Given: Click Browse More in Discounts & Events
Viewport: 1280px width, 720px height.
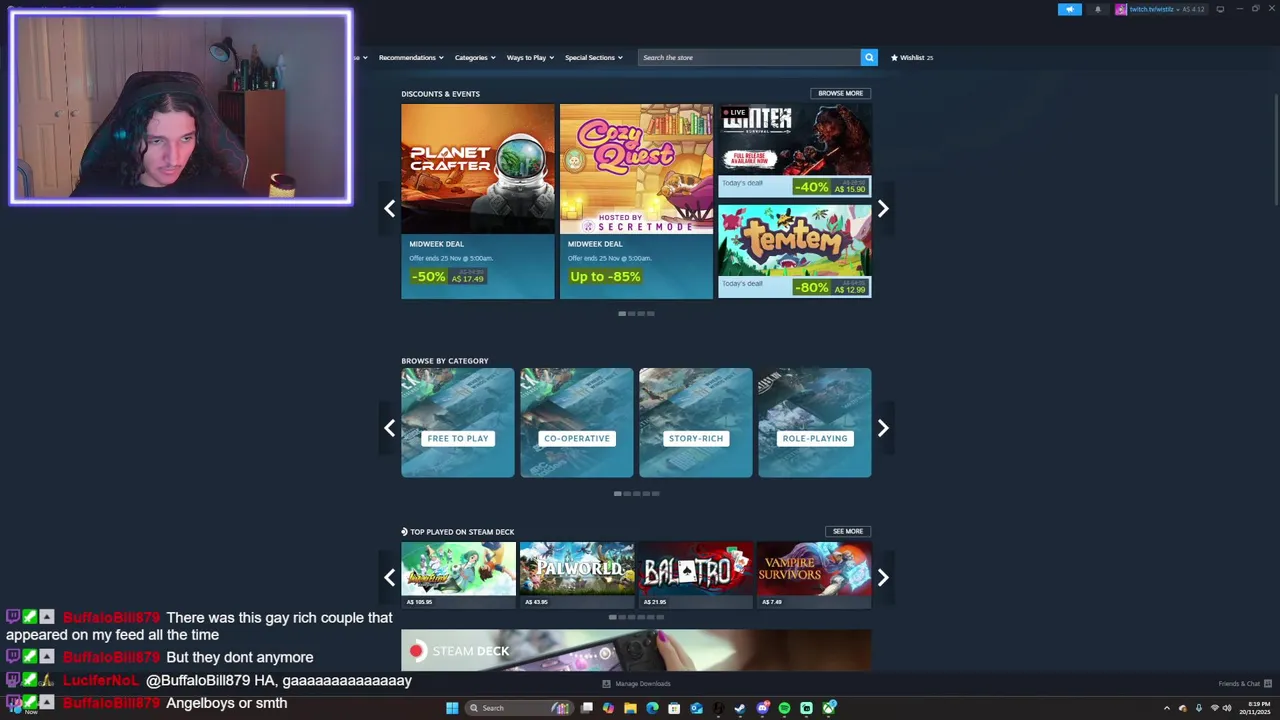Looking at the screenshot, I should (x=840, y=93).
